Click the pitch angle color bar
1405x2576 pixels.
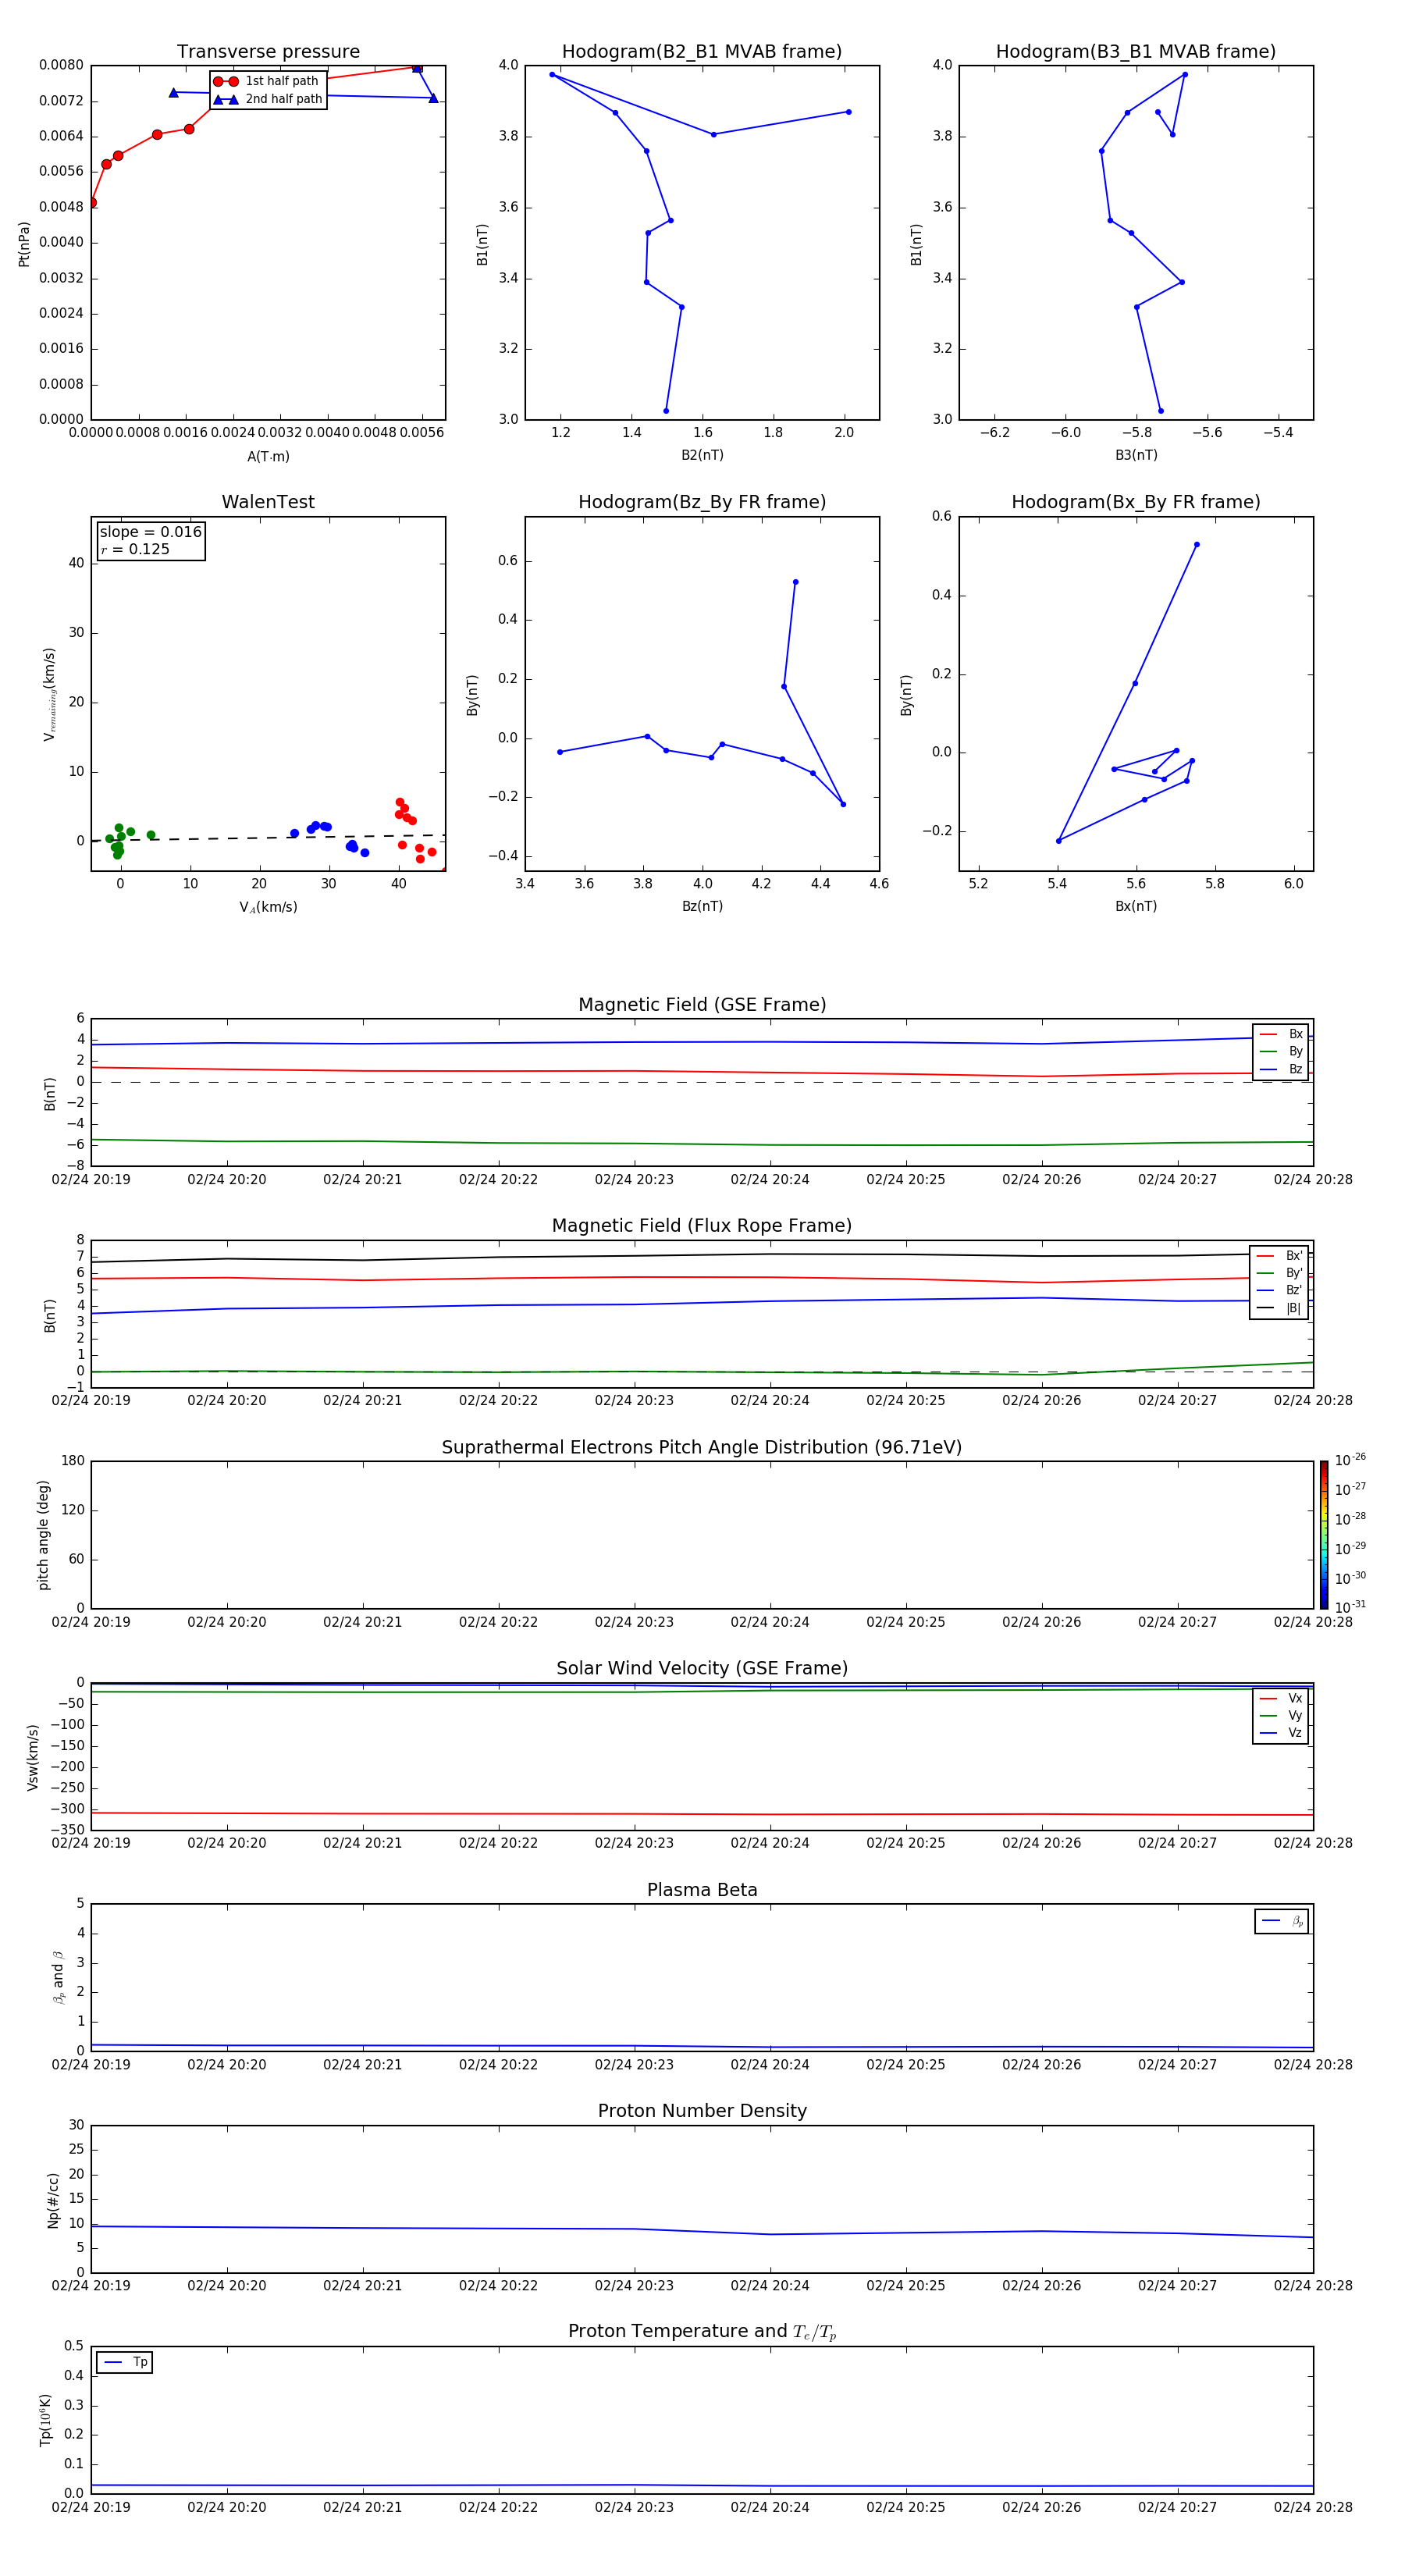[1324, 1534]
